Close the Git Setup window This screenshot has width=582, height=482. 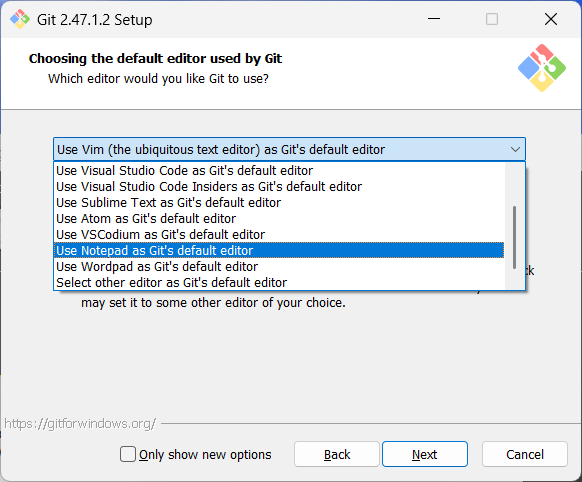point(551,19)
